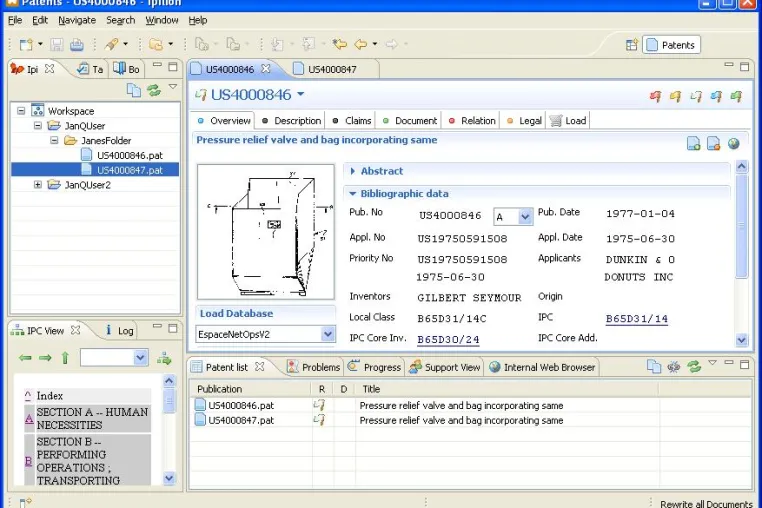Click the red flag icon beside US4000846 header
This screenshot has height=508, width=762.
pyautogui.click(x=655, y=96)
